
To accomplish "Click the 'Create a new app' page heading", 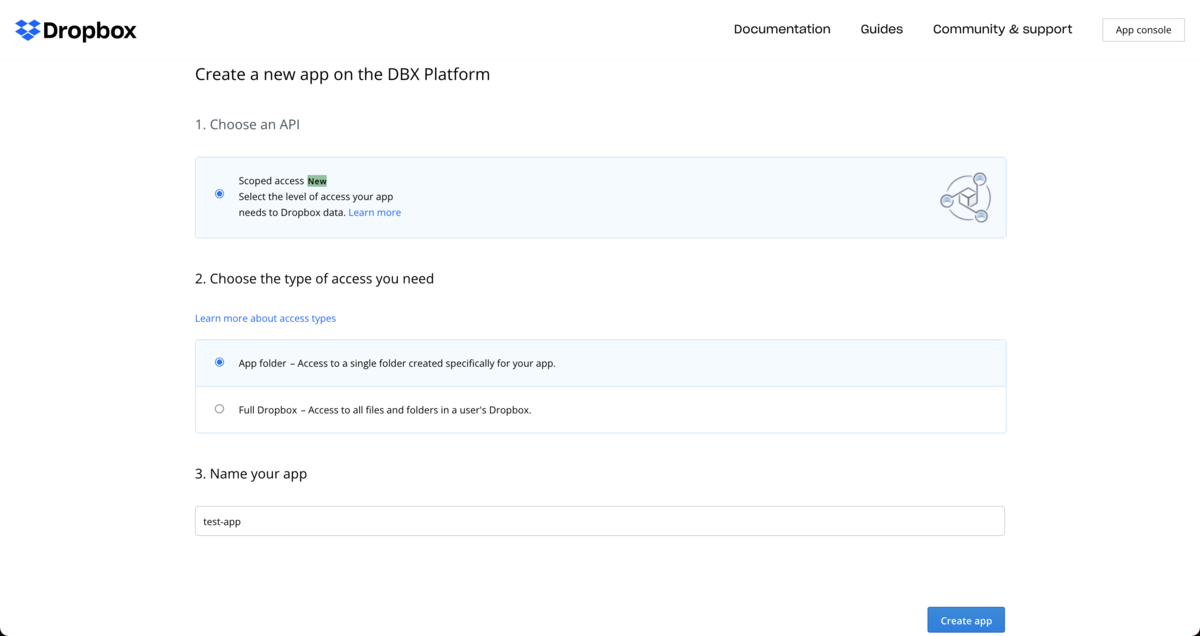I will coord(342,74).
